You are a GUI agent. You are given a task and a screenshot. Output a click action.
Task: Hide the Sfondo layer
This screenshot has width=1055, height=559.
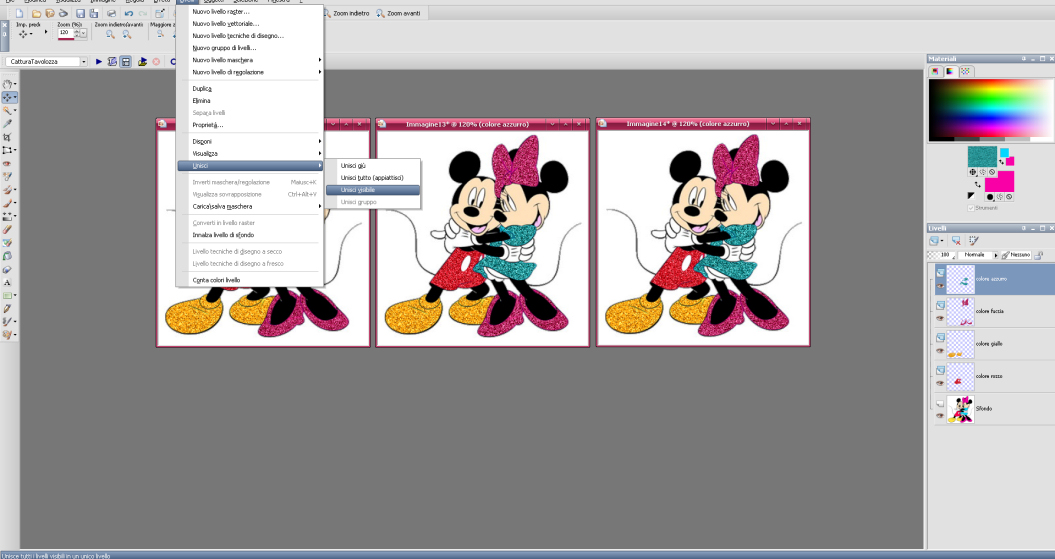coord(940,416)
